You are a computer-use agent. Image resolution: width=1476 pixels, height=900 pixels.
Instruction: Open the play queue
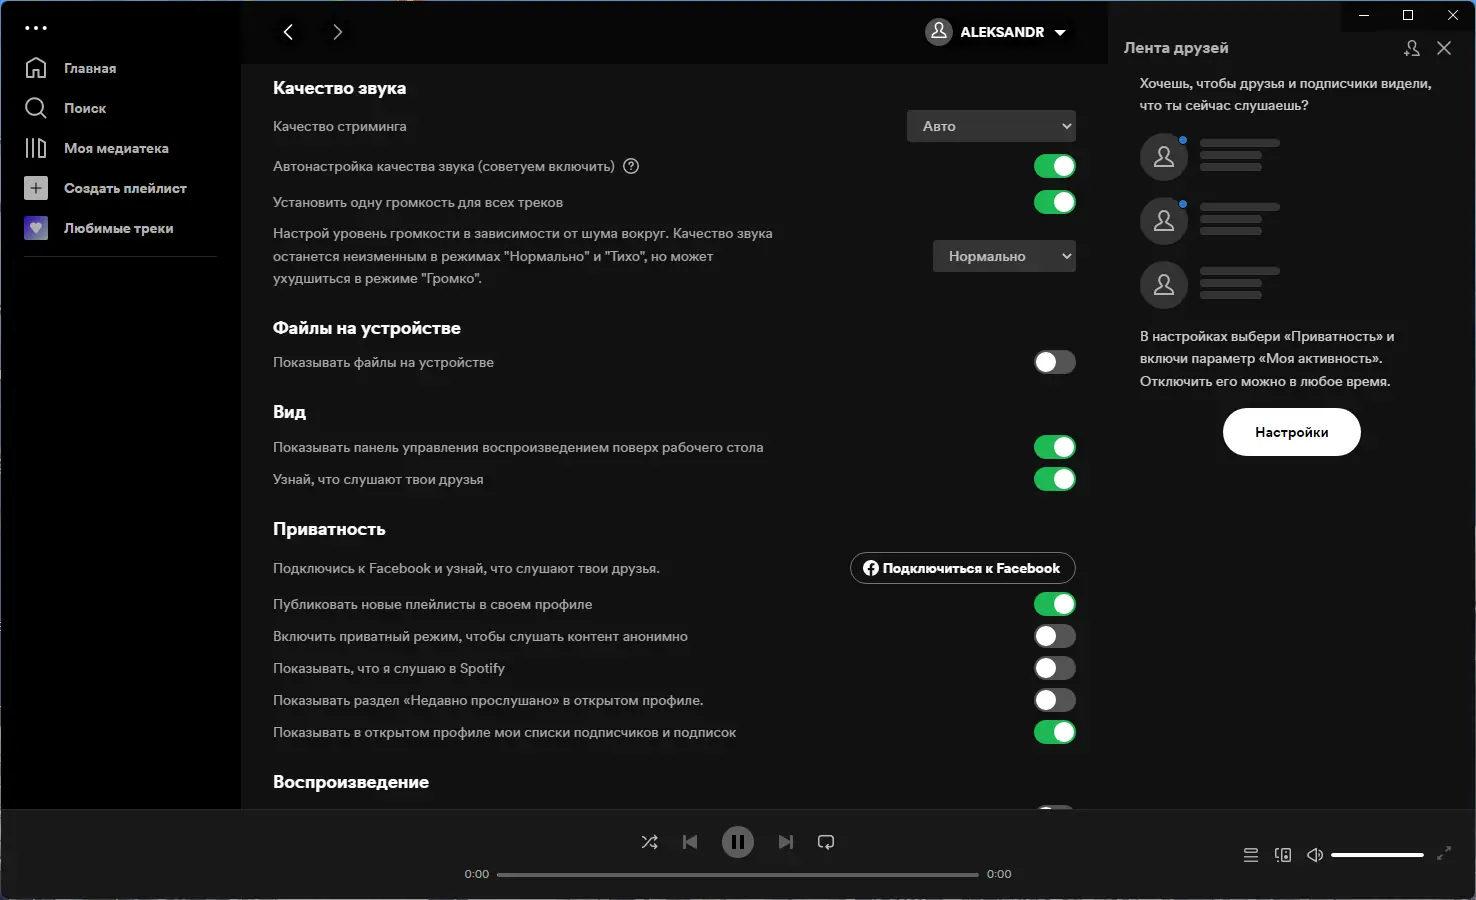click(1251, 855)
